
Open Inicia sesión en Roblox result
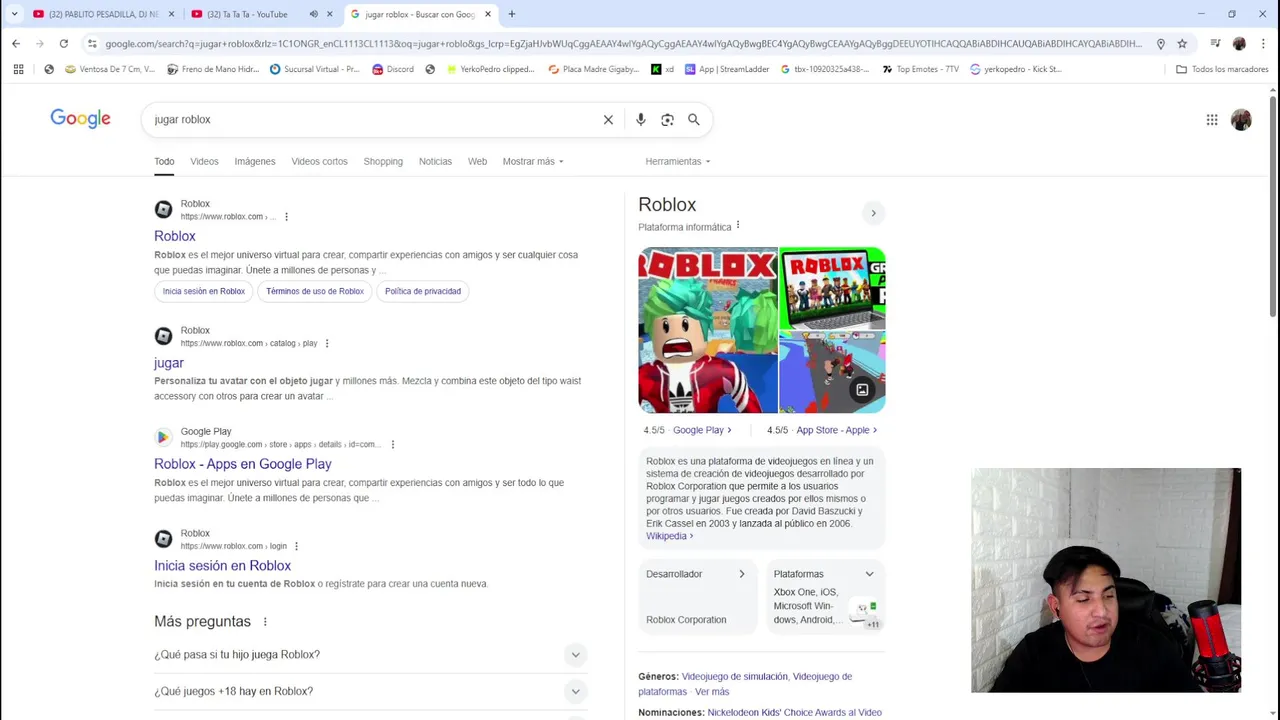click(222, 566)
